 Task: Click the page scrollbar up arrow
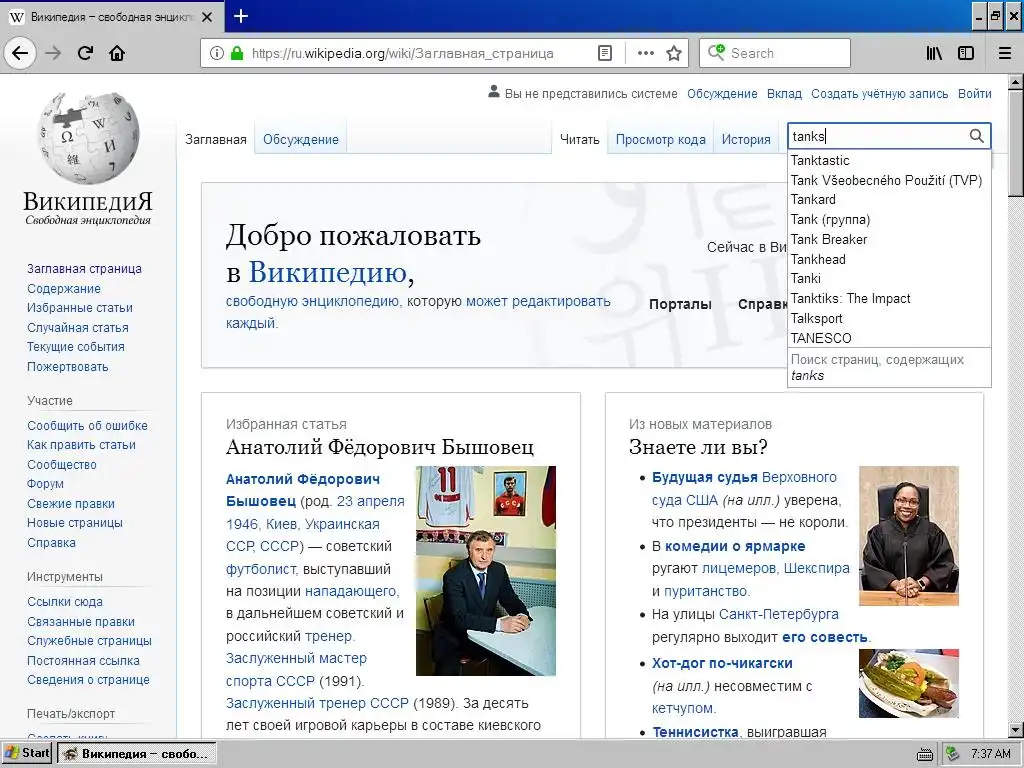(x=1016, y=82)
